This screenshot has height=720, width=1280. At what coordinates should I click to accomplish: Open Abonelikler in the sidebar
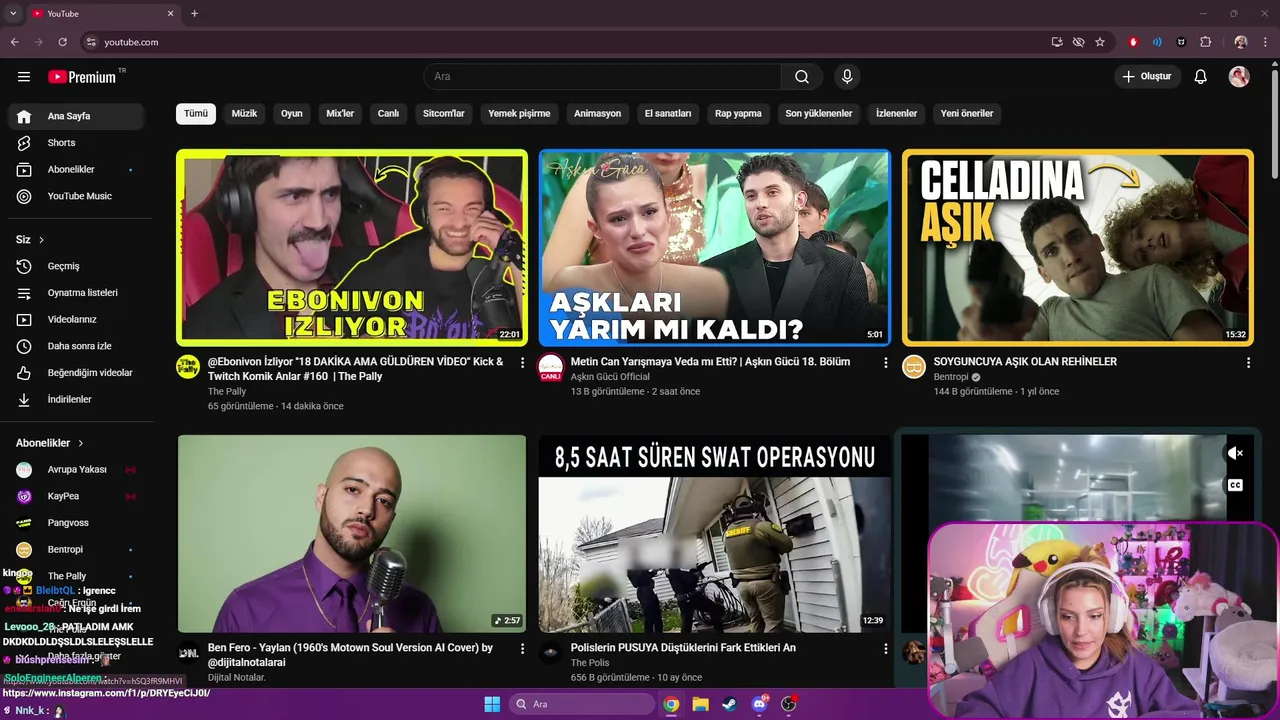click(76, 170)
